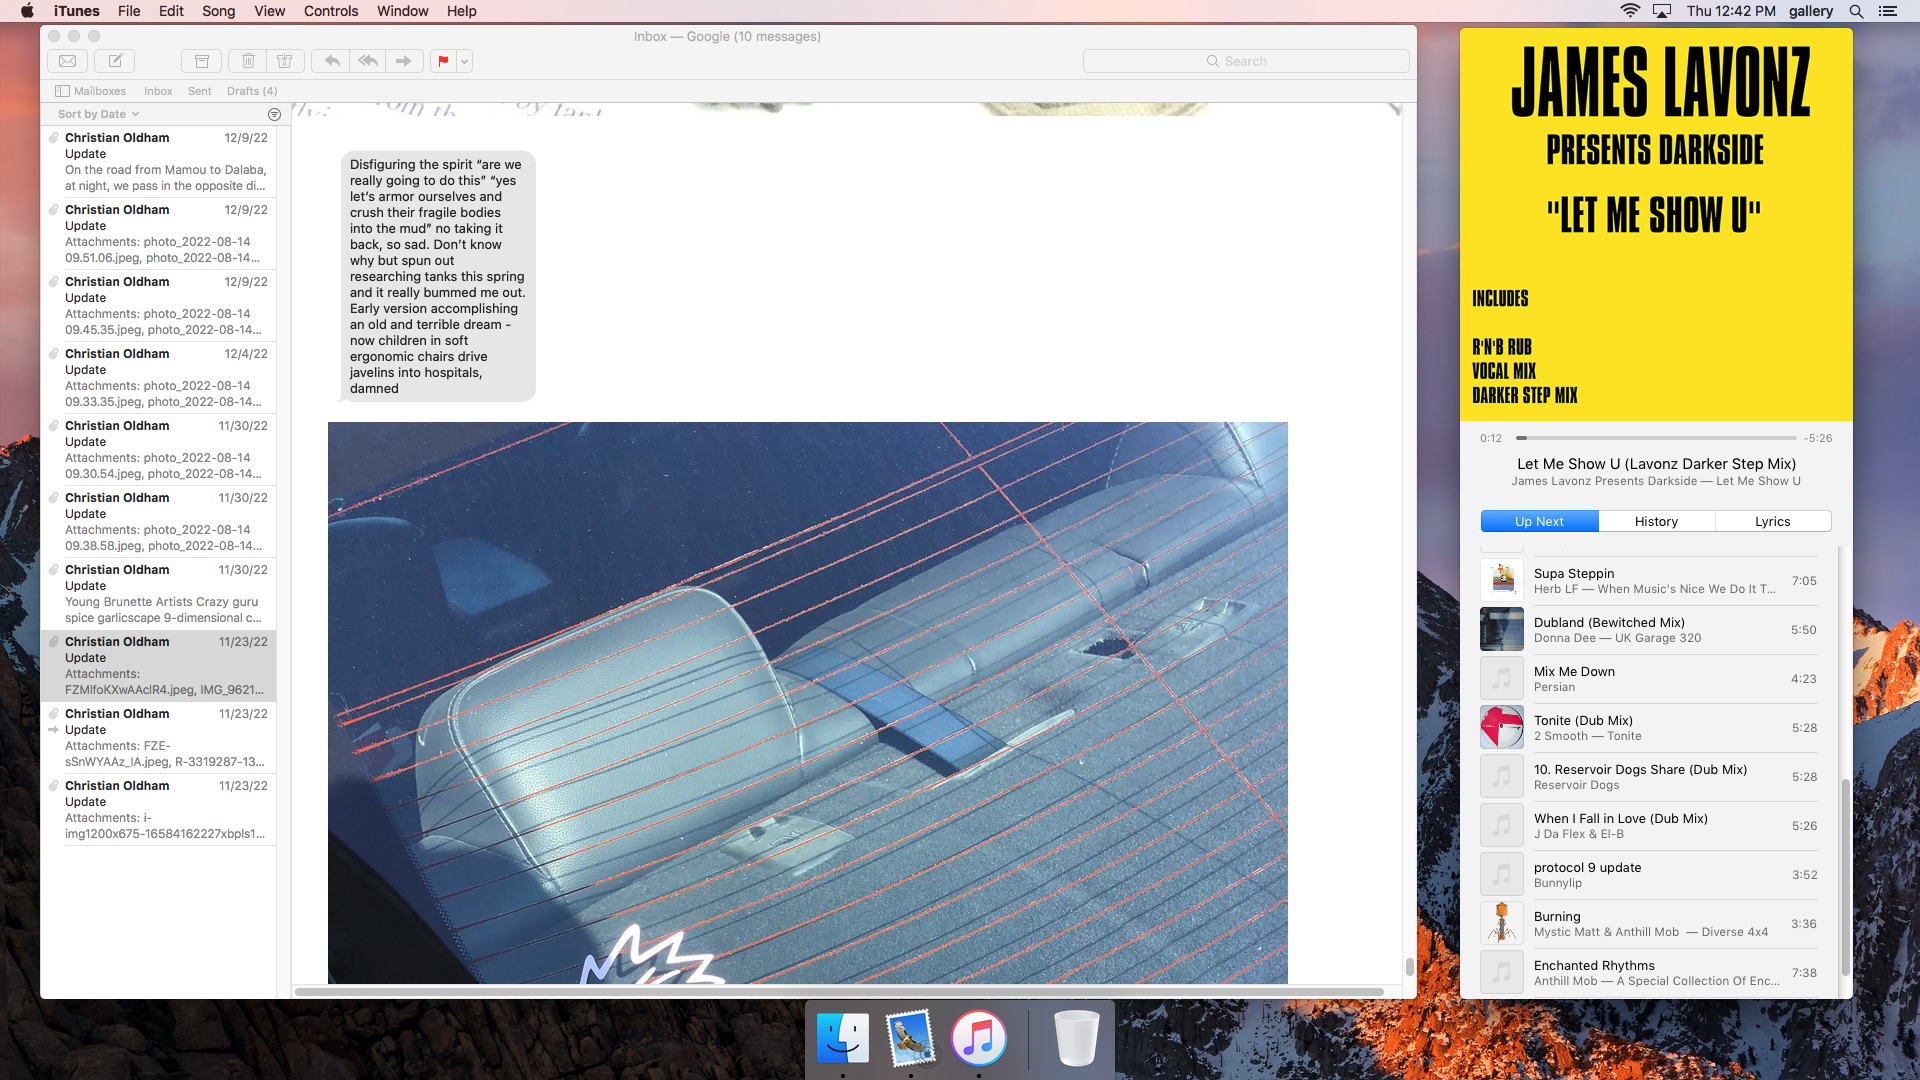Open Notification Center

[1888, 11]
